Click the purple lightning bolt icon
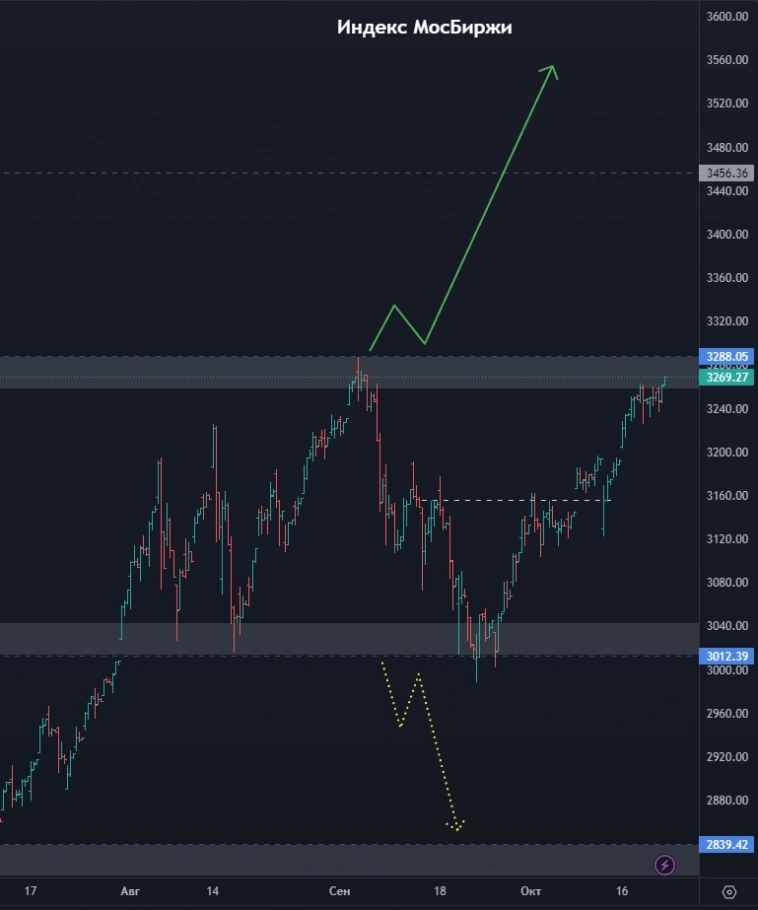Screen dimensions: 758x910 pos(665,865)
